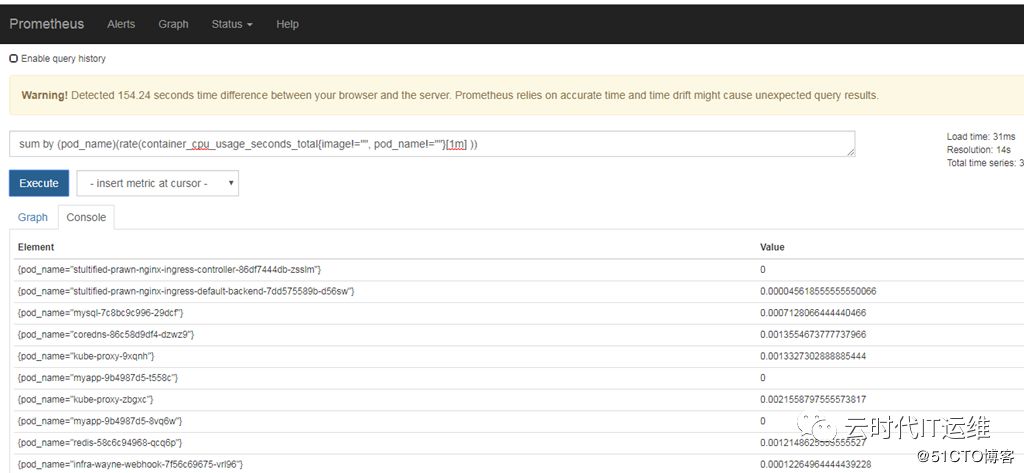Run the query with Execute
Image resolution: width=1024 pixels, height=473 pixels.
[39, 184]
